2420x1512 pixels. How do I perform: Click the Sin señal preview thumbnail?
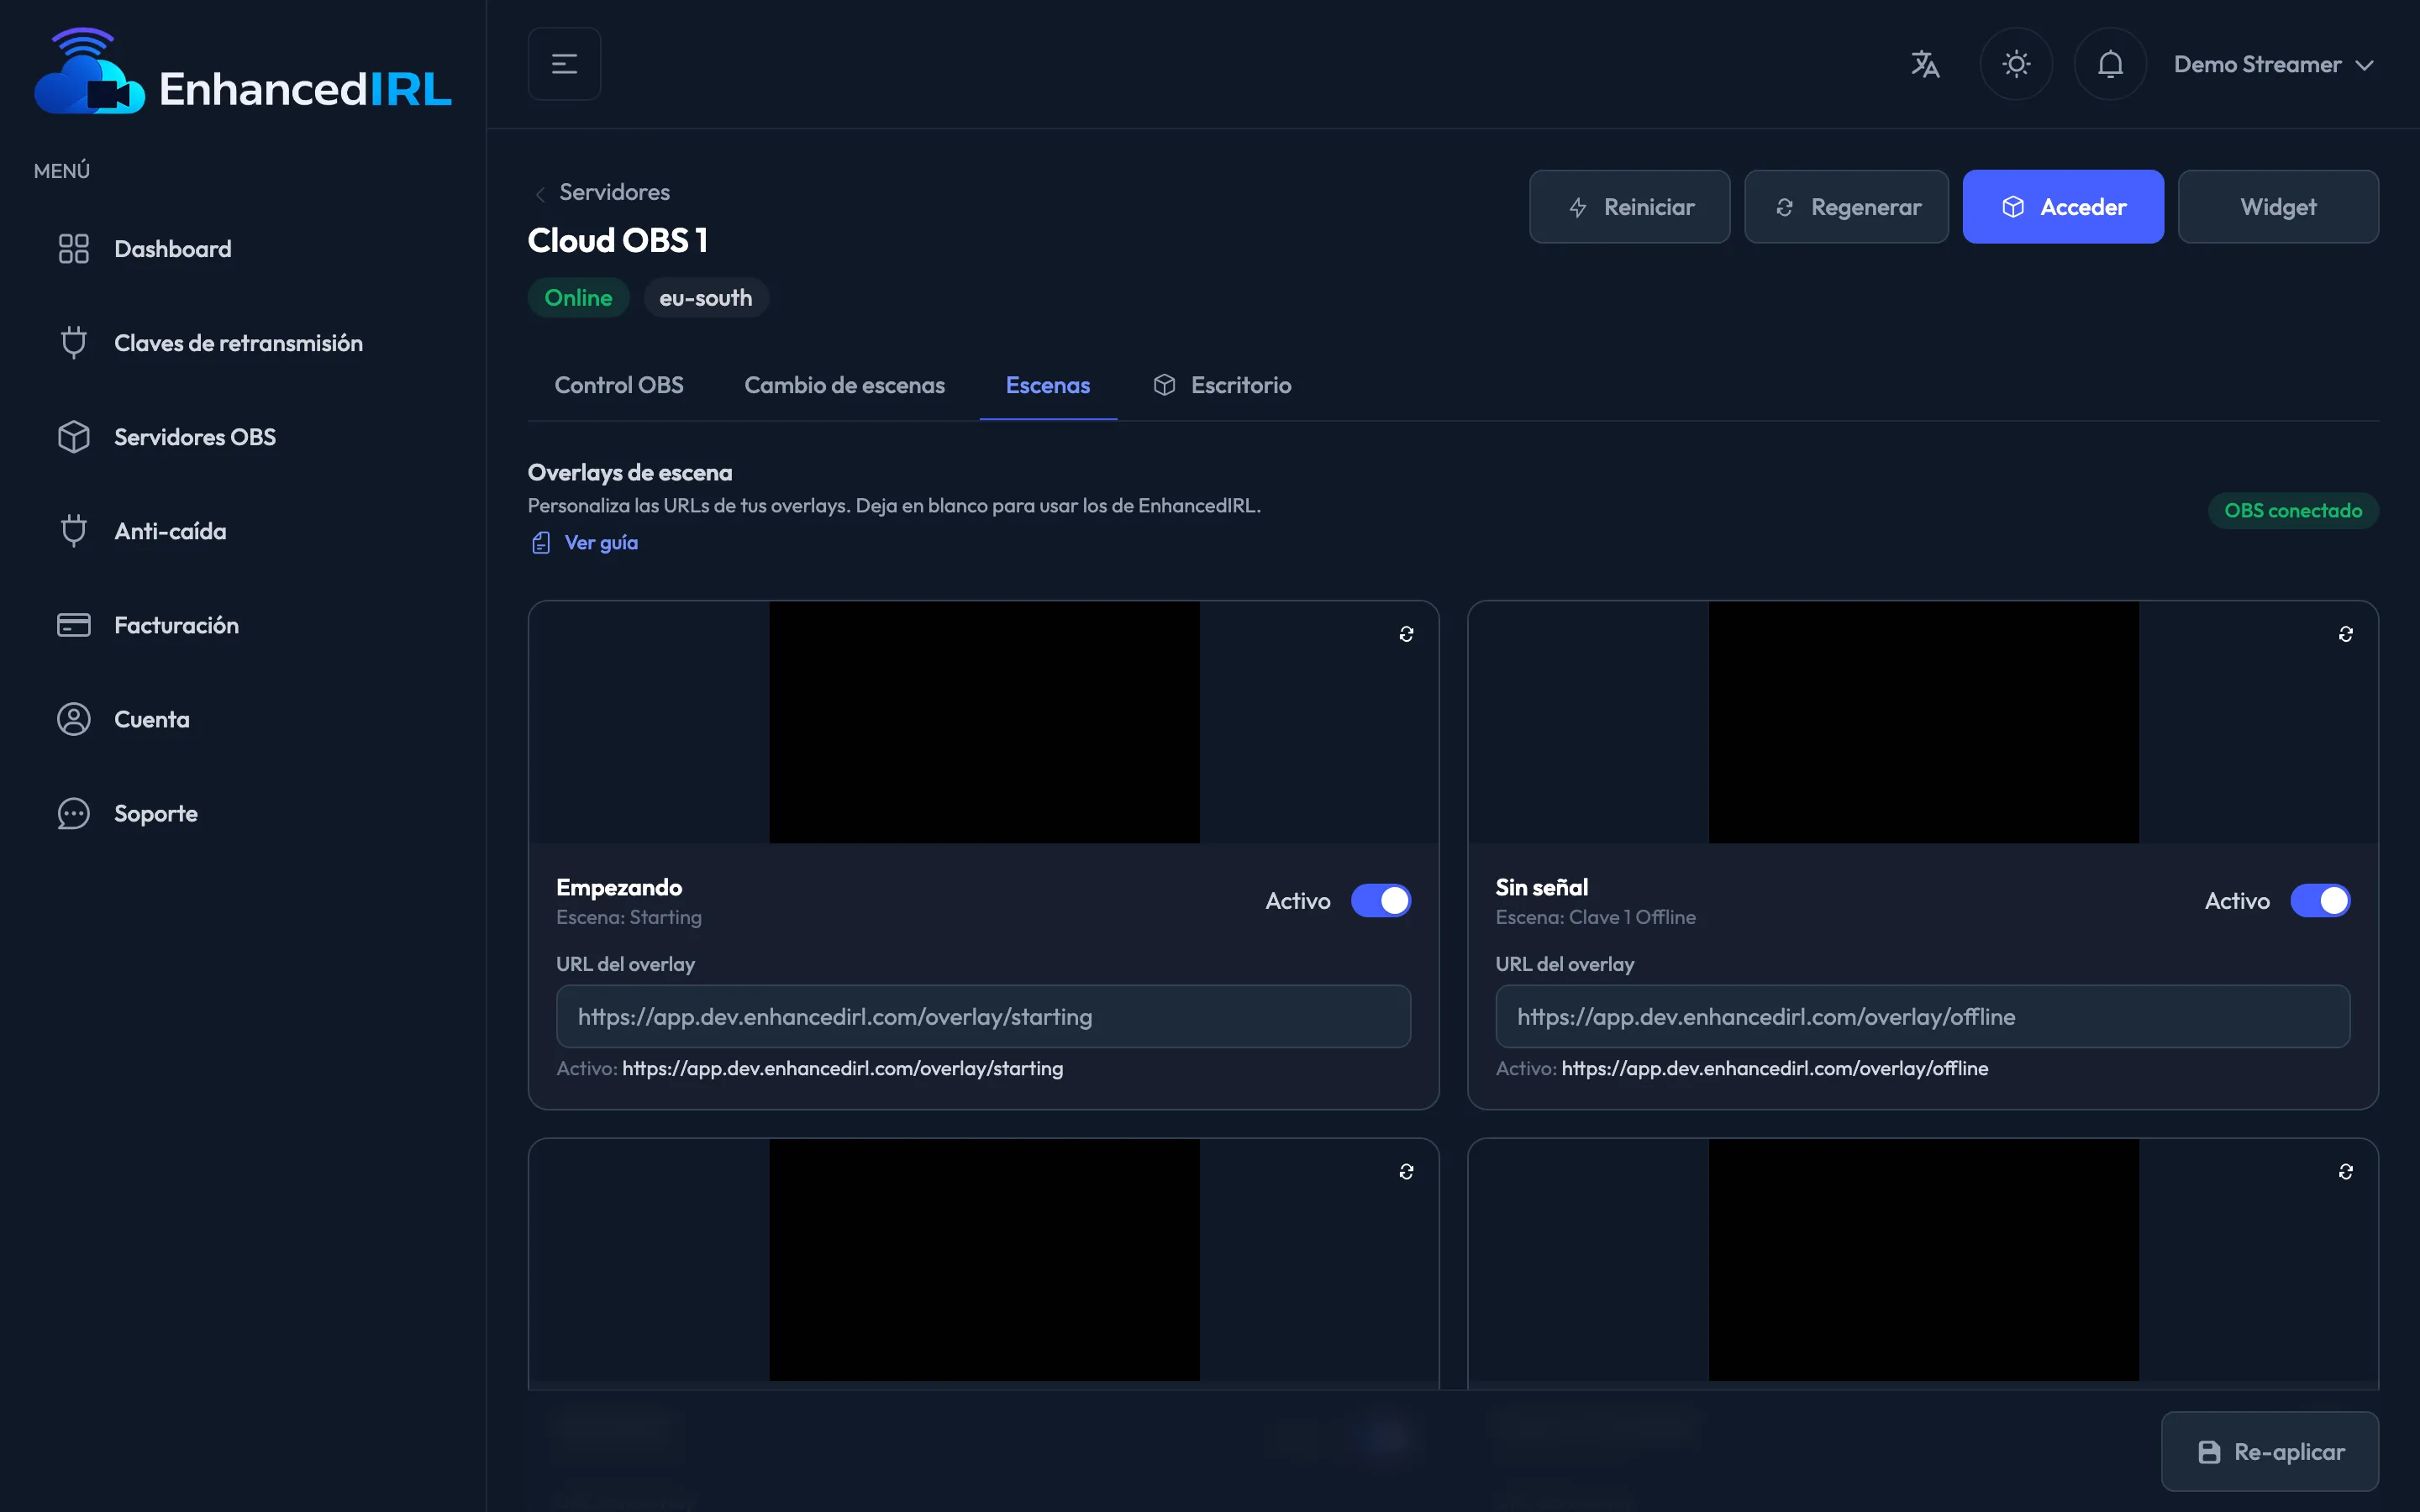point(1923,722)
